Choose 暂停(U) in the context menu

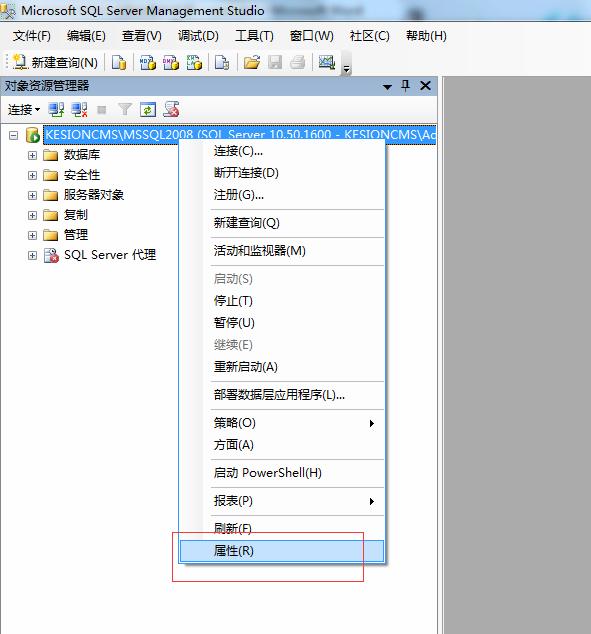pyautogui.click(x=282, y=323)
